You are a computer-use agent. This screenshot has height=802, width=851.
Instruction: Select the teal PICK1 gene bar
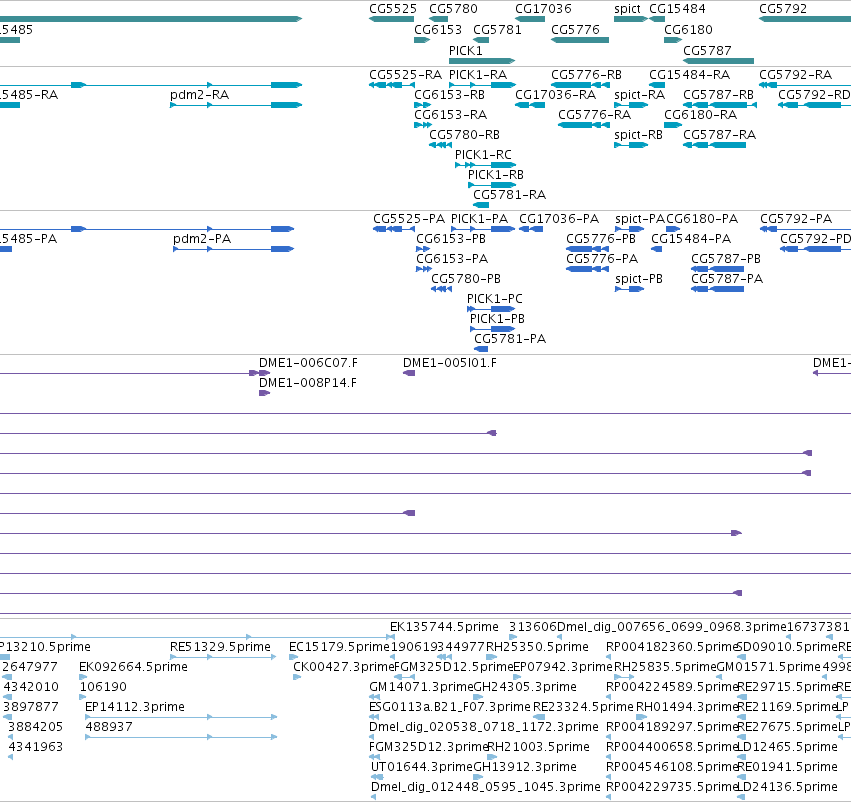click(482, 61)
